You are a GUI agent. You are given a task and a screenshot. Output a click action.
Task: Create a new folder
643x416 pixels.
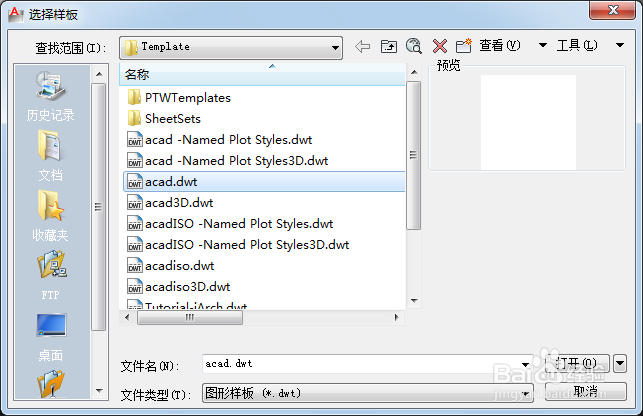pos(464,46)
